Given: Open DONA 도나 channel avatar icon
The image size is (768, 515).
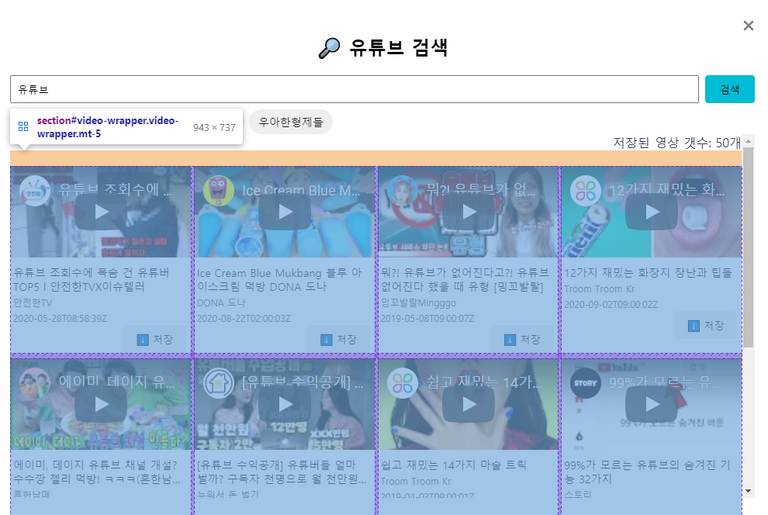Looking at the screenshot, I should tap(218, 191).
